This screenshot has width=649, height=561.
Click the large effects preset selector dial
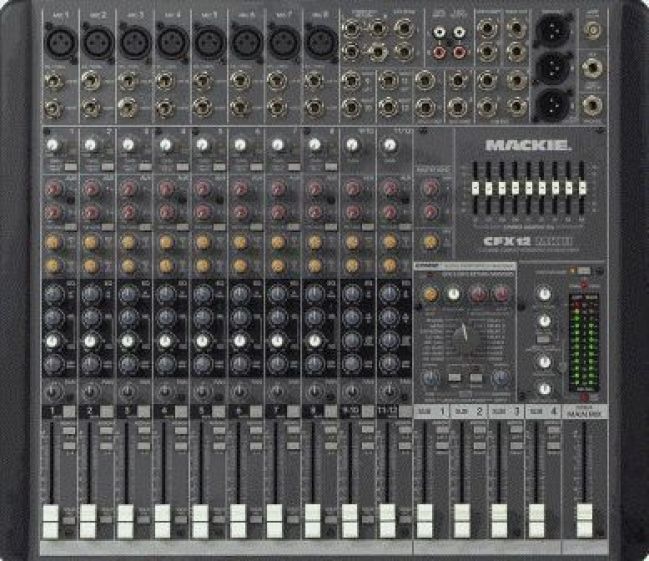pyautogui.click(x=461, y=336)
